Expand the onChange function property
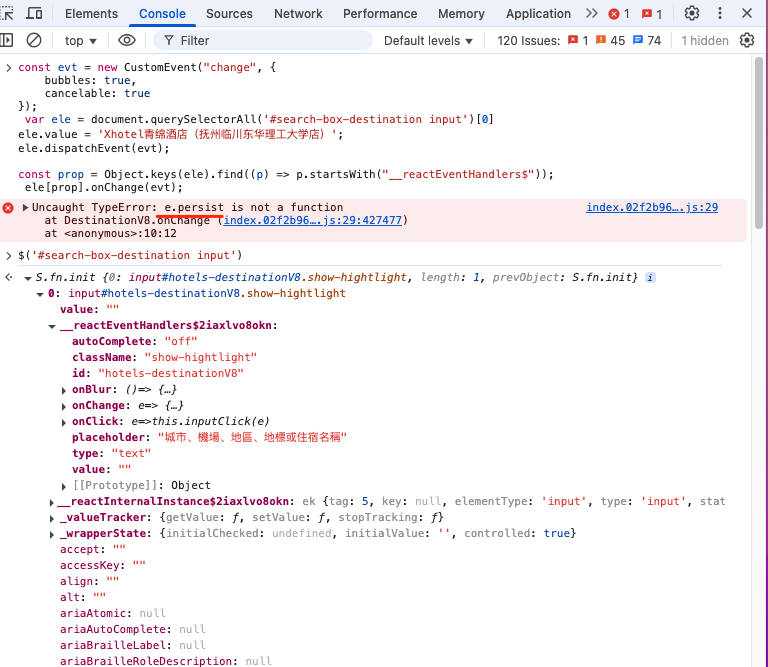The image size is (768, 667). (64, 406)
